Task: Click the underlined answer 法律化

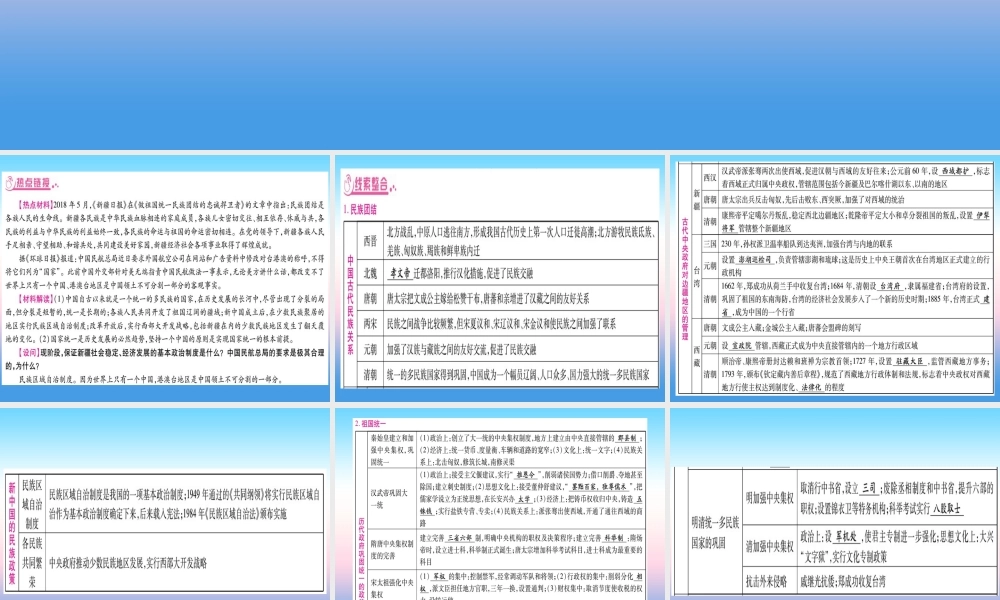Action: tap(812, 386)
